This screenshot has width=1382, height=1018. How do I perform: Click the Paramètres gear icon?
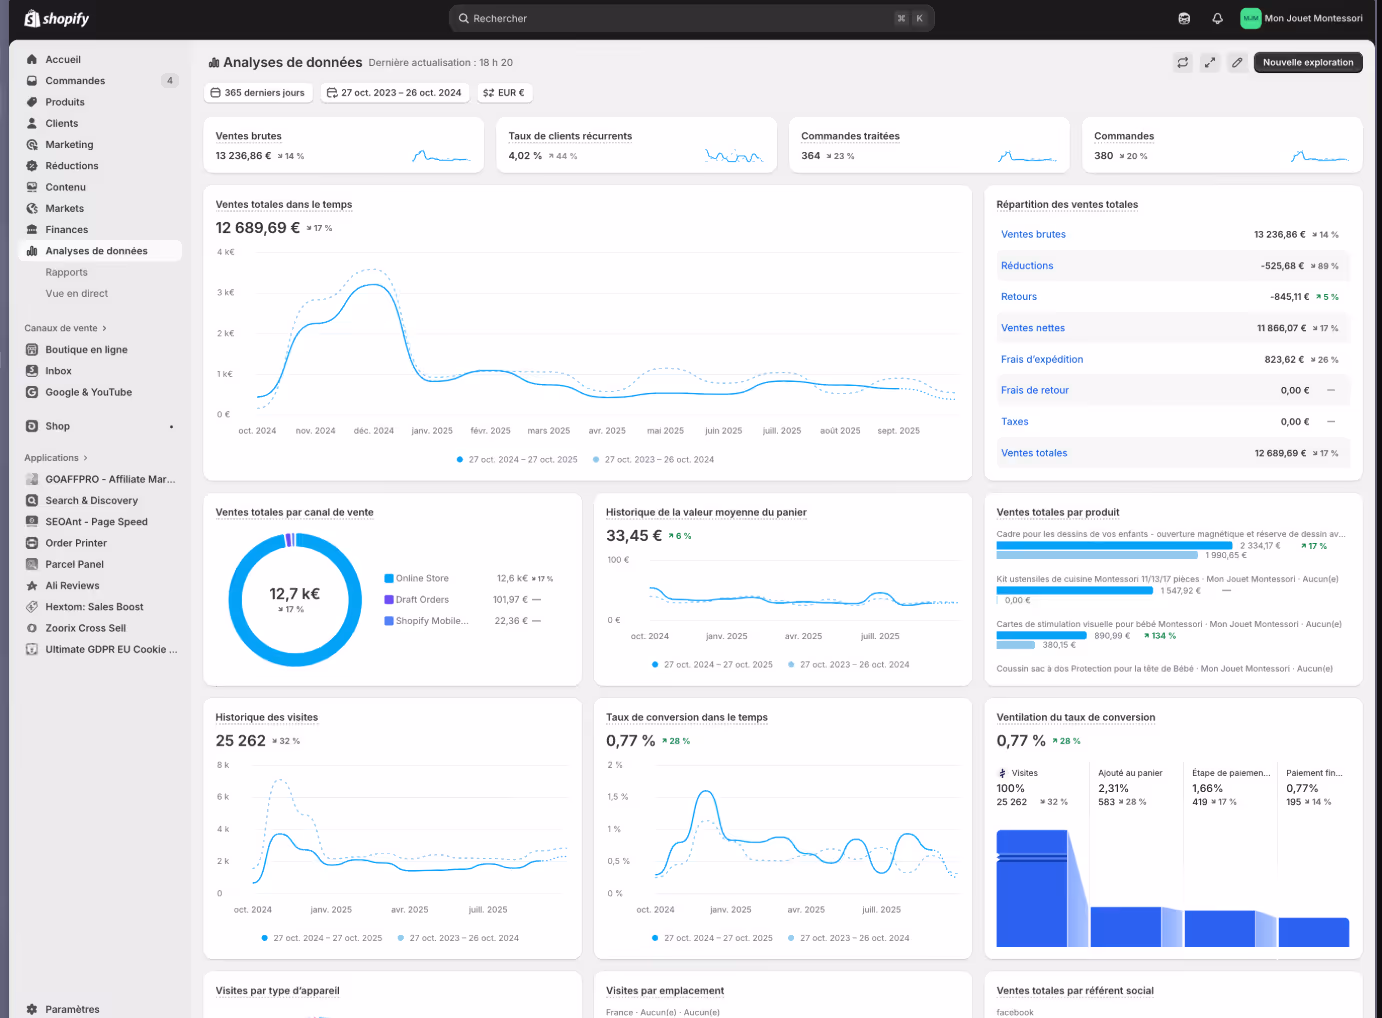coord(32,1009)
